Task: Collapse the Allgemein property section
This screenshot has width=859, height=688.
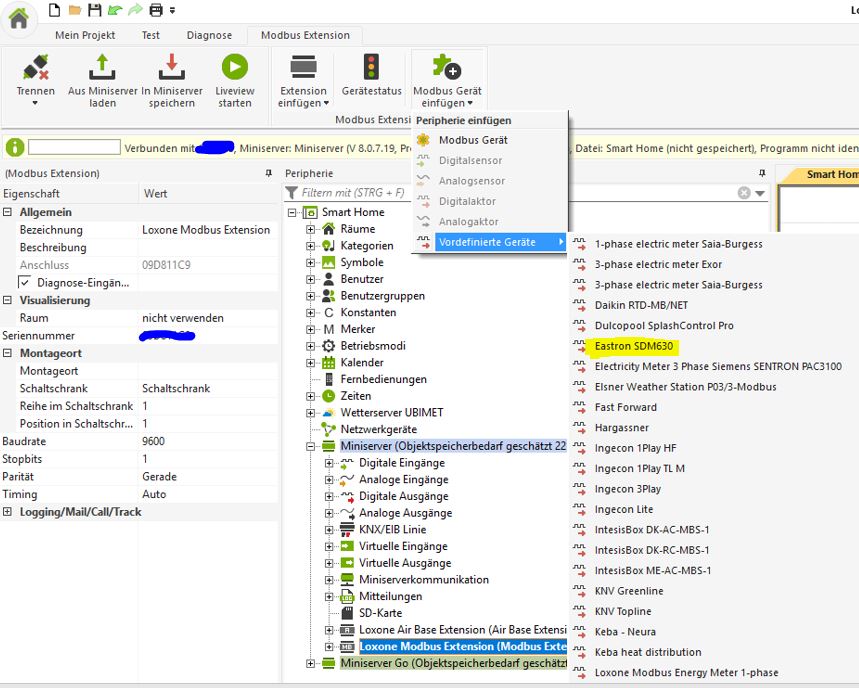Action: (9, 212)
